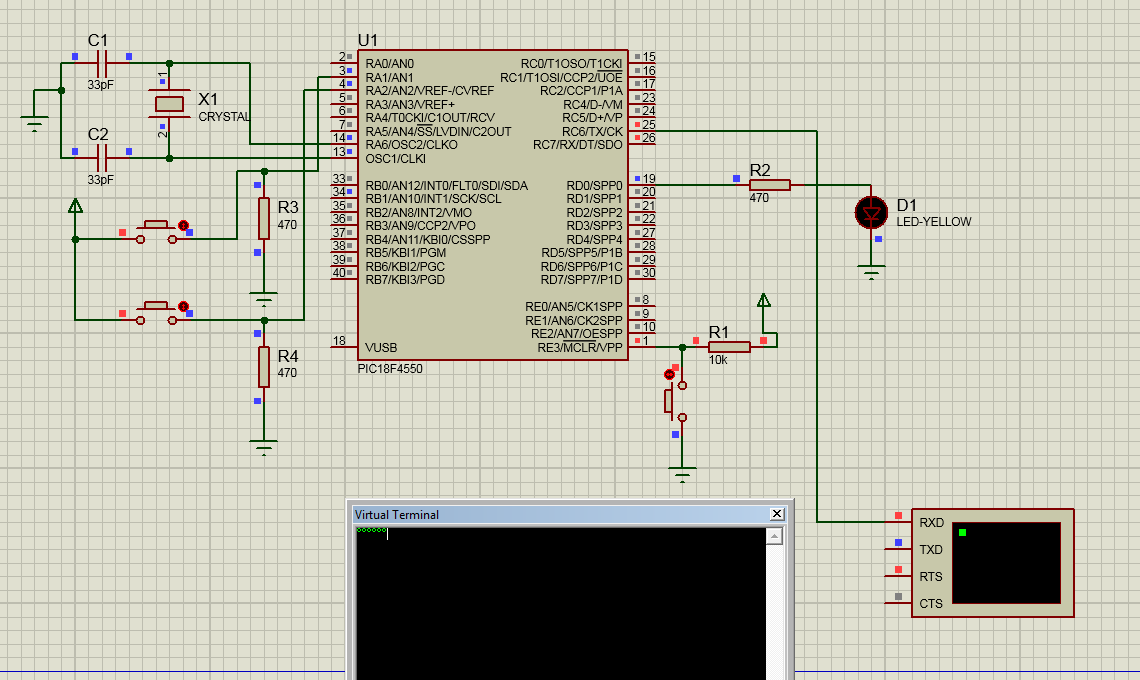Click the LED-YELLOW value label
The width and height of the screenshot is (1140, 680).
point(934,222)
